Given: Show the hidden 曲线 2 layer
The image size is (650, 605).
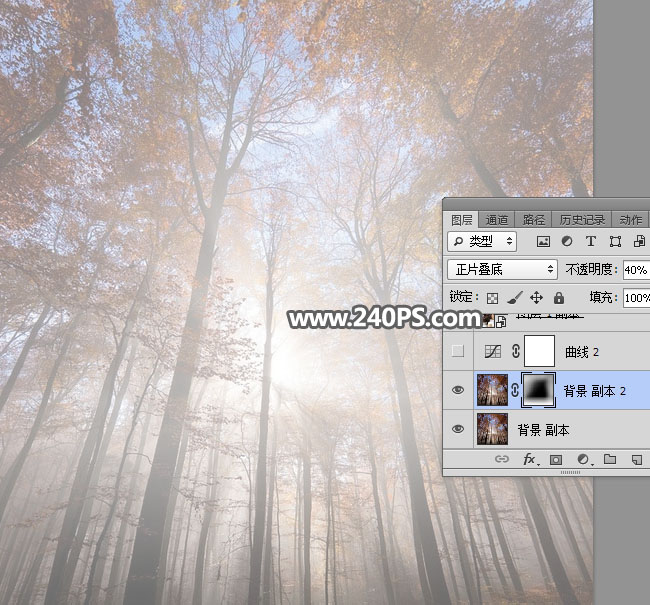Looking at the screenshot, I should pos(458,351).
